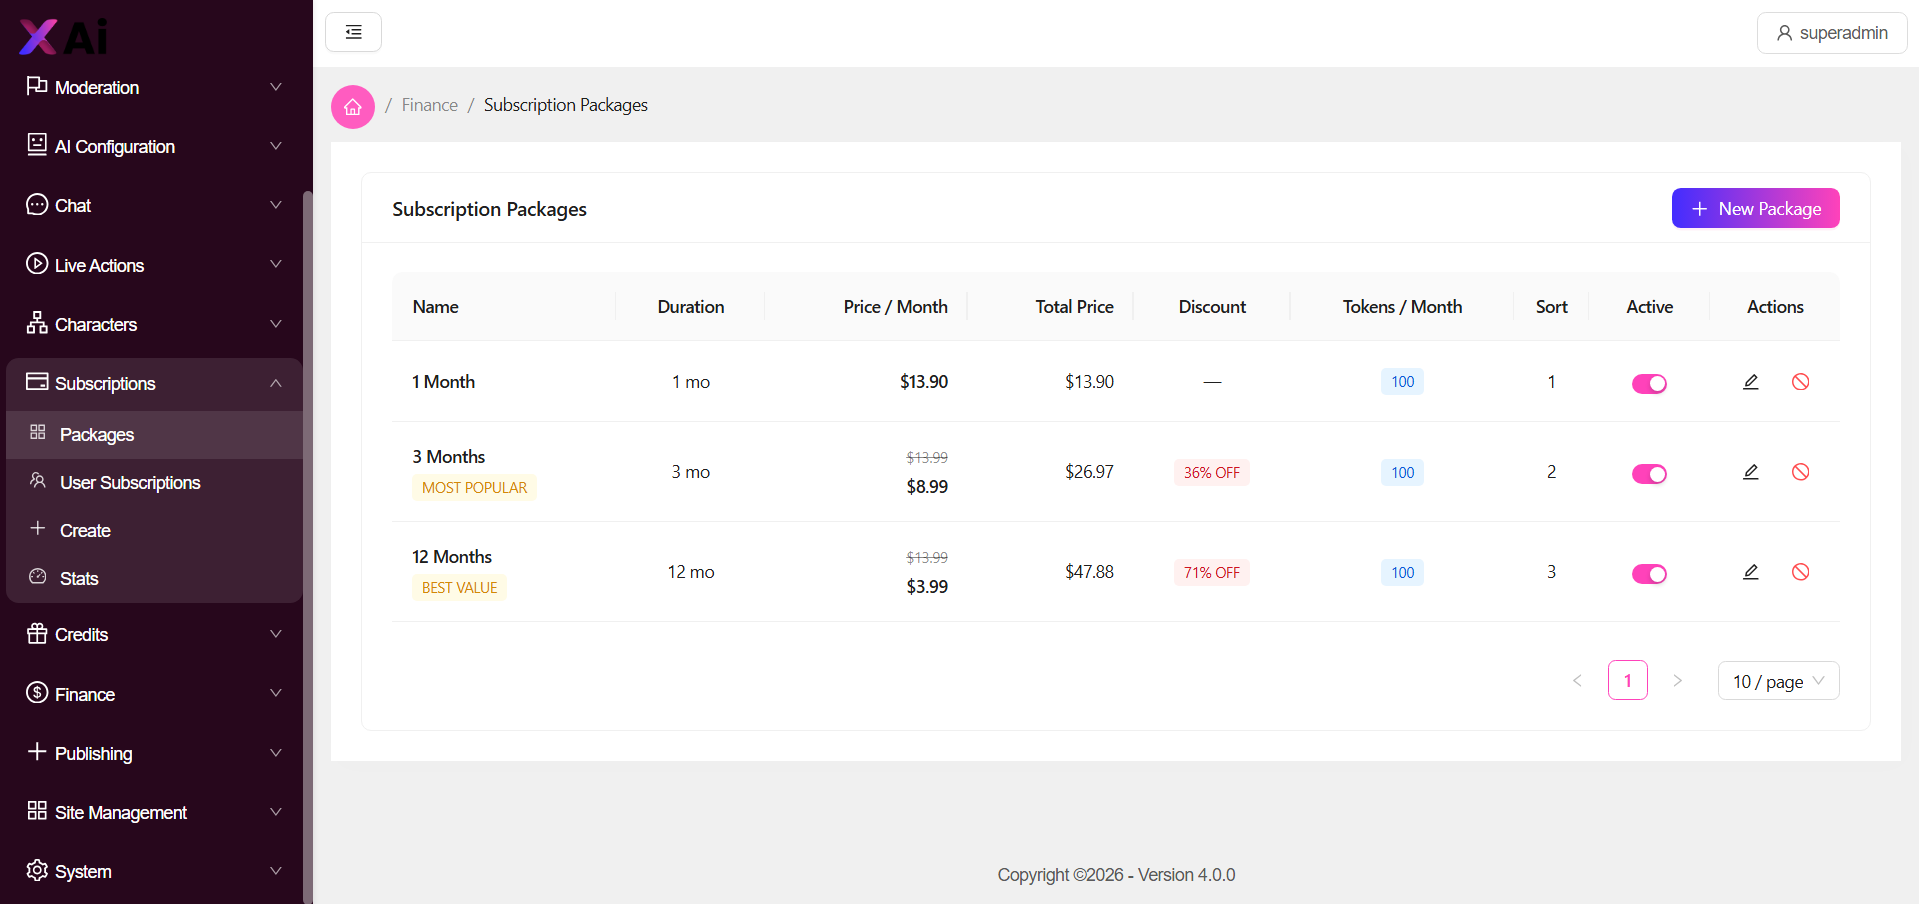Open the Publishing sidebar menu

point(154,753)
